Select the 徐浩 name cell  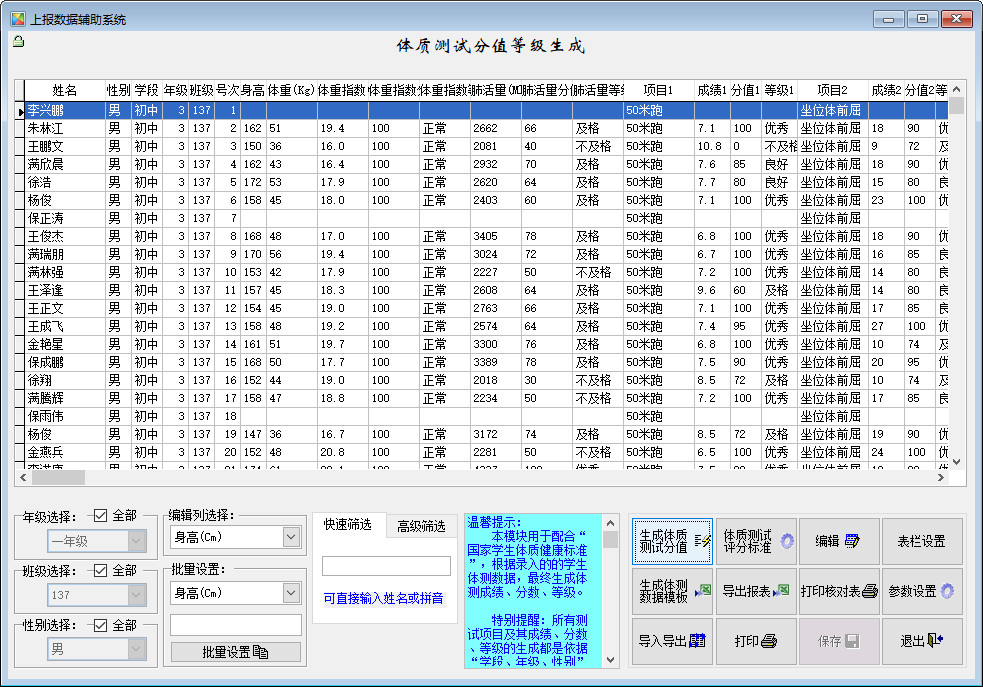(65, 182)
